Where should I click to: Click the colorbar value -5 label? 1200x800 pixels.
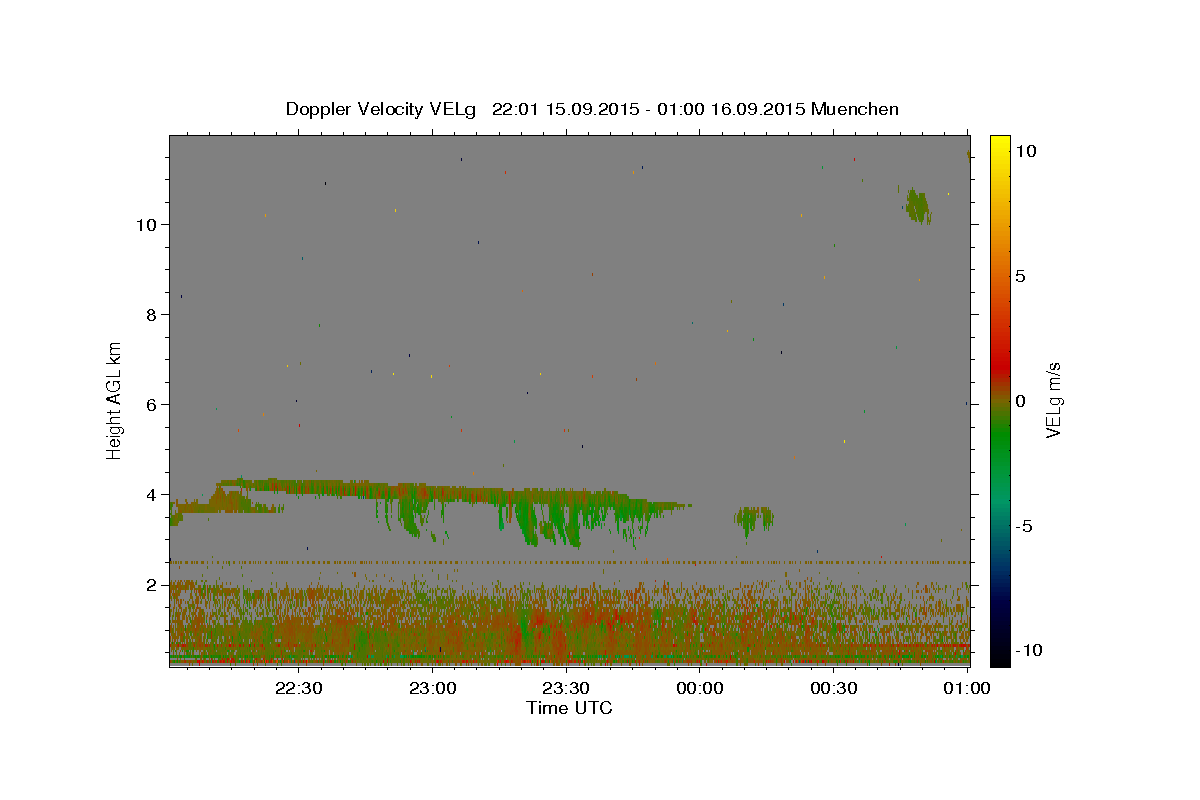pyautogui.click(x=1024, y=526)
